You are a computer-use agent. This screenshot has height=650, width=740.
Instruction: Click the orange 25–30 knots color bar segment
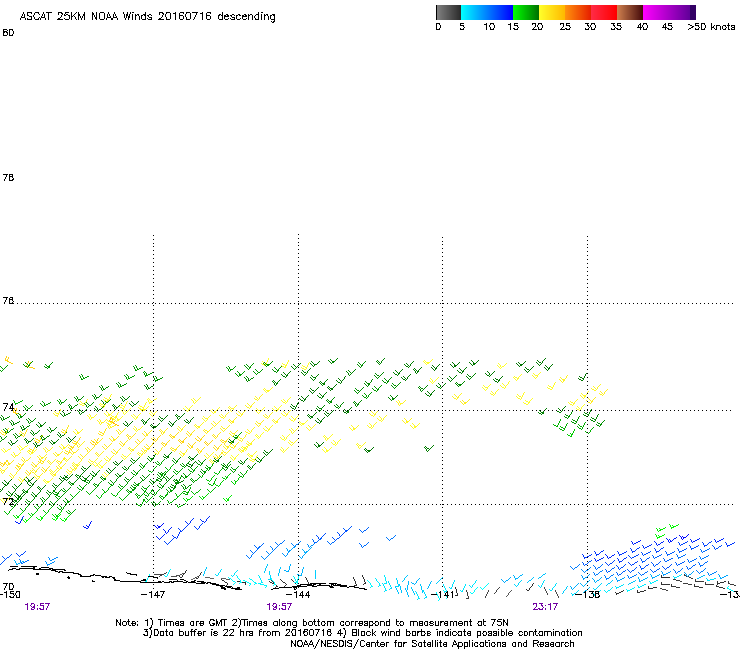pyautogui.click(x=578, y=12)
